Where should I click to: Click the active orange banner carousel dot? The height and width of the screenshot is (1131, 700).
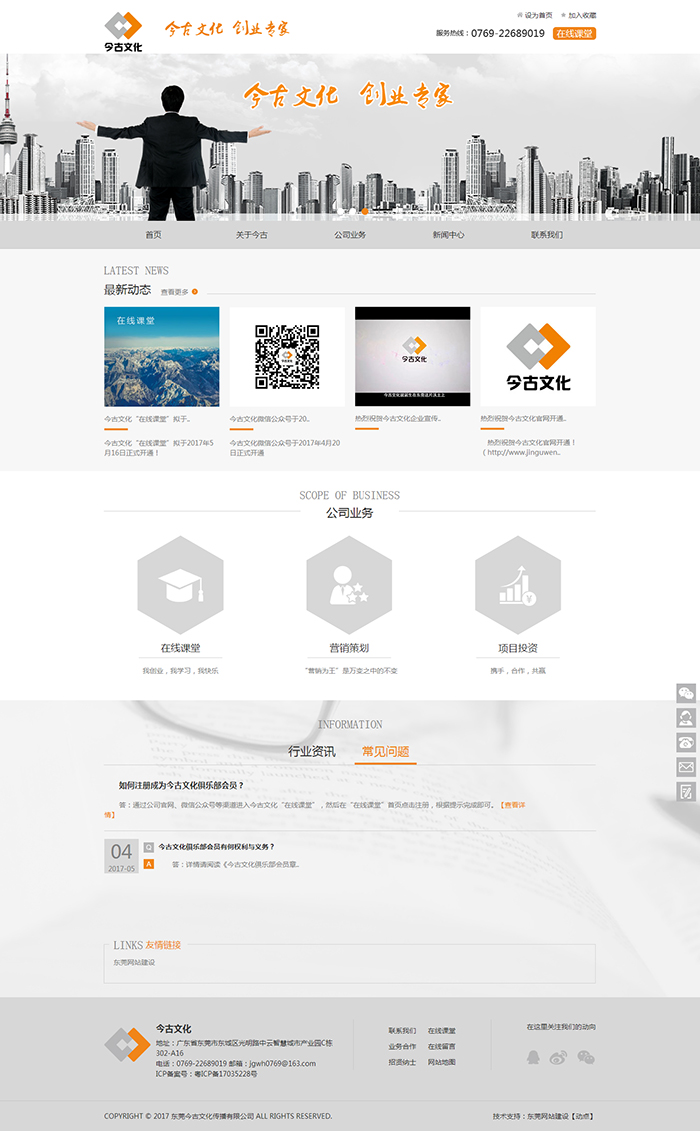coord(365,211)
